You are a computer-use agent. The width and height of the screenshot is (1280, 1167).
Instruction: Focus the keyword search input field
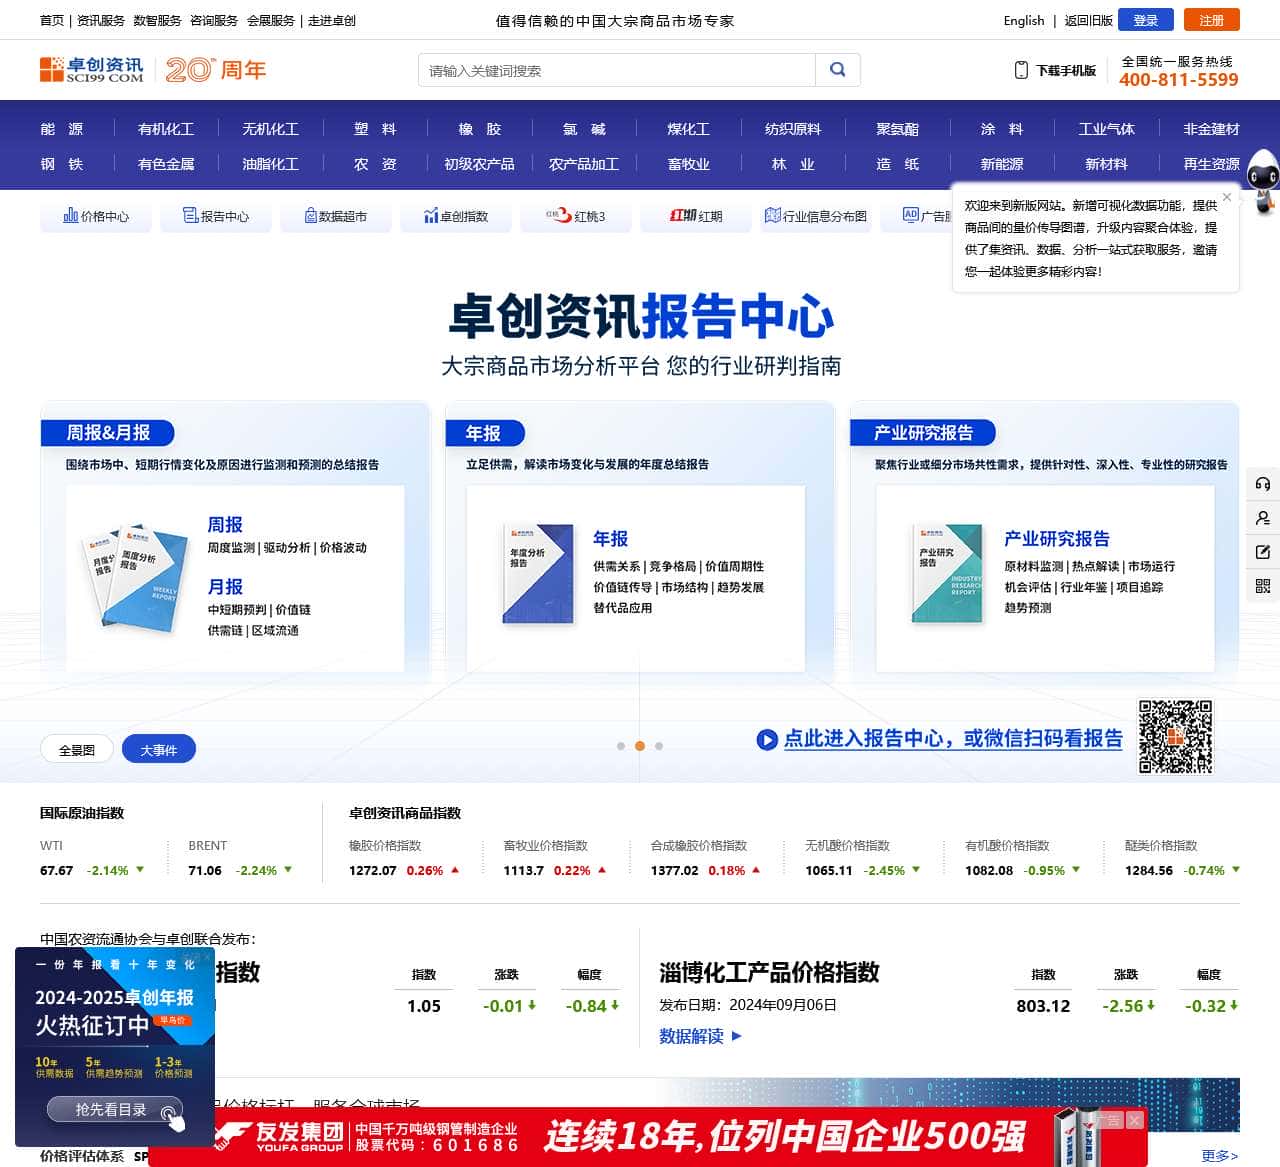point(617,70)
